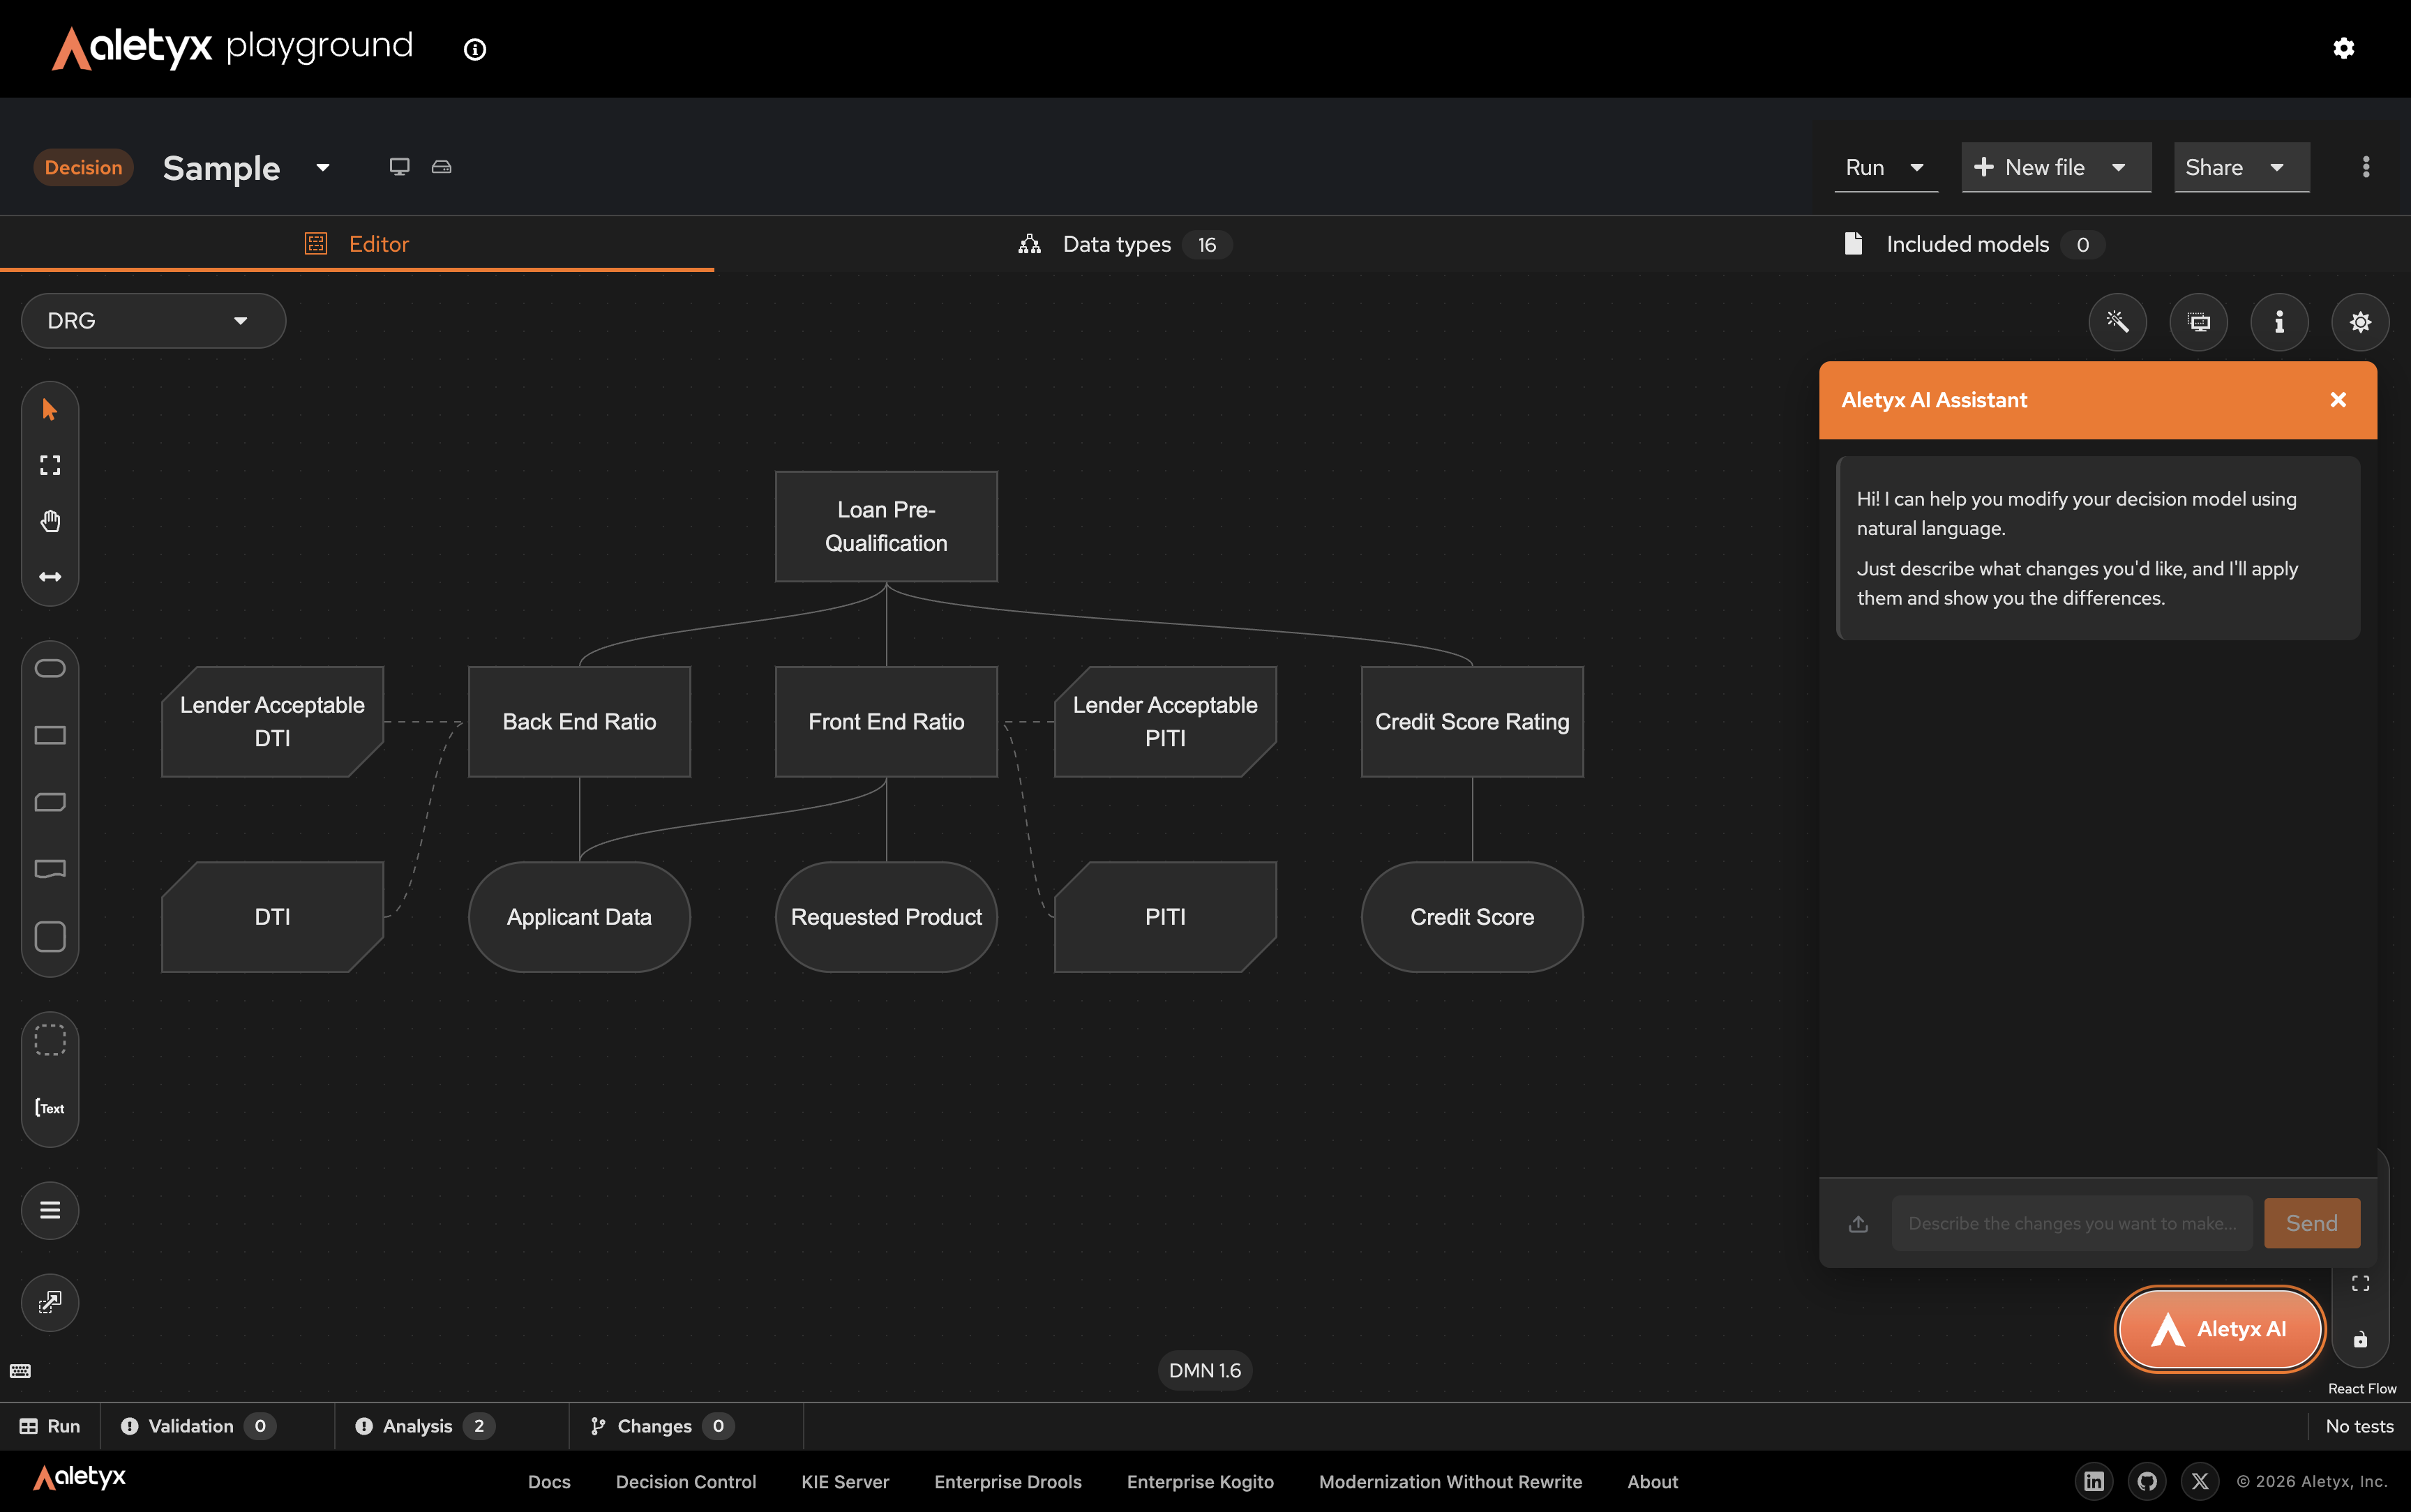Open the evaluation highlights screen icon
The image size is (2411, 1512).
click(2198, 321)
